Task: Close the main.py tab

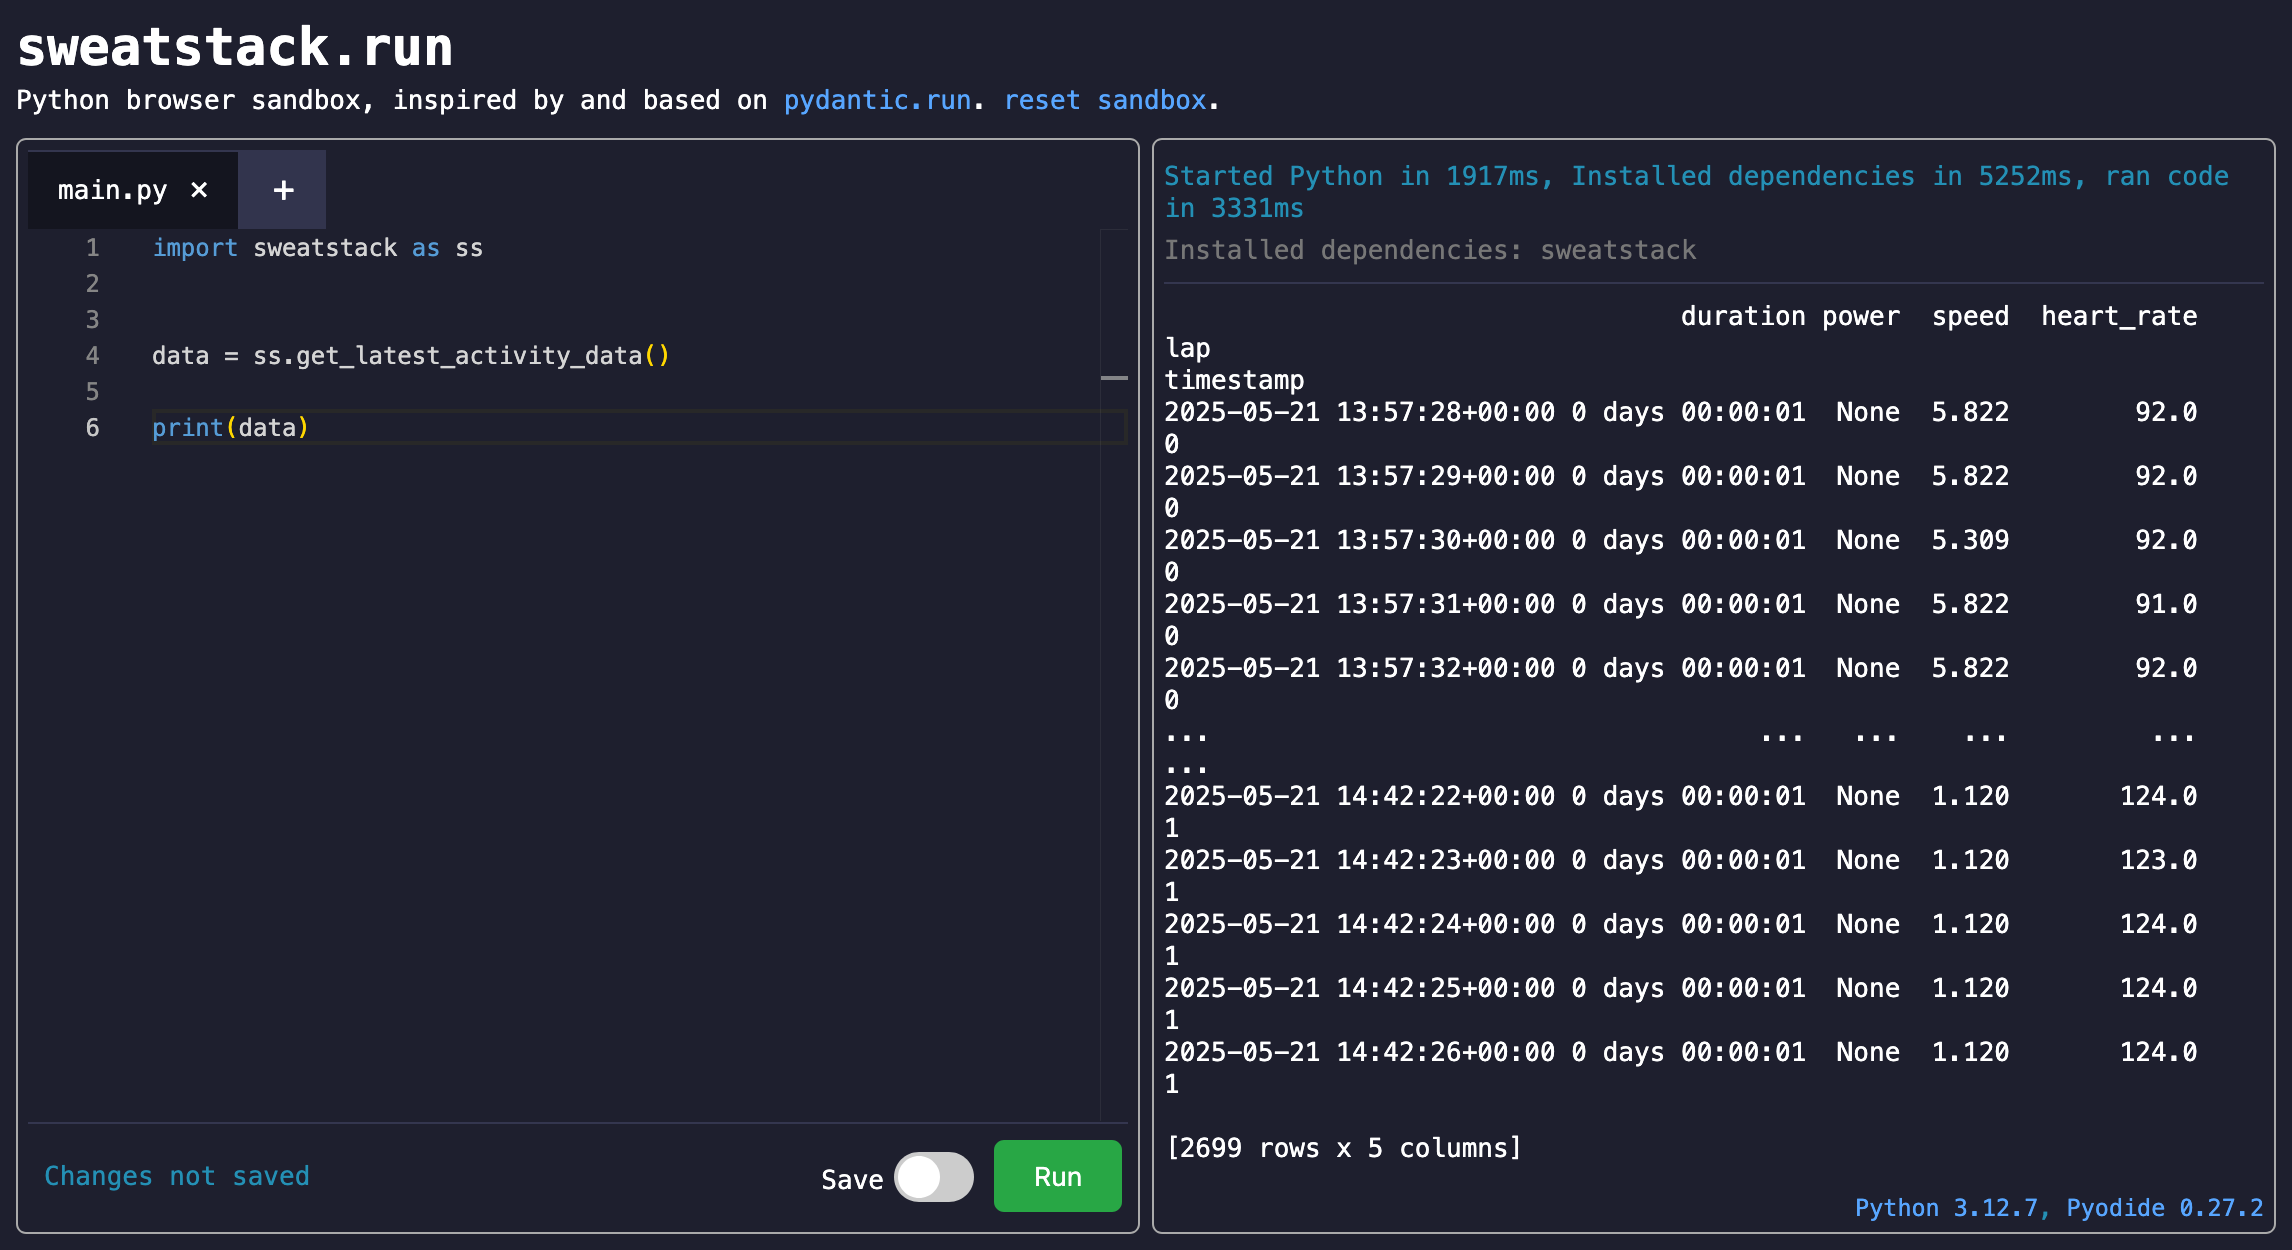Action: 199,190
